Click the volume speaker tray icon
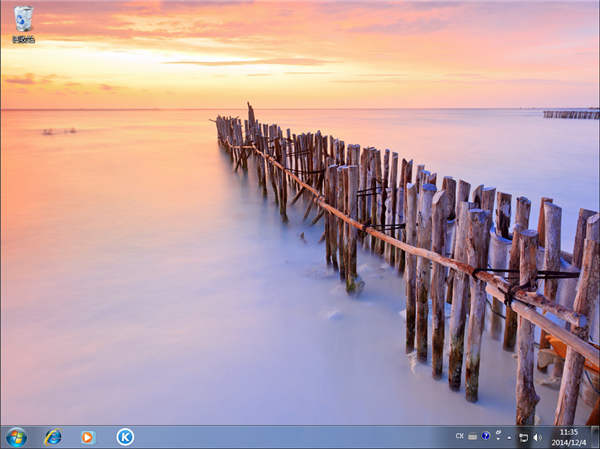600x449 pixels. pyautogui.click(x=537, y=437)
